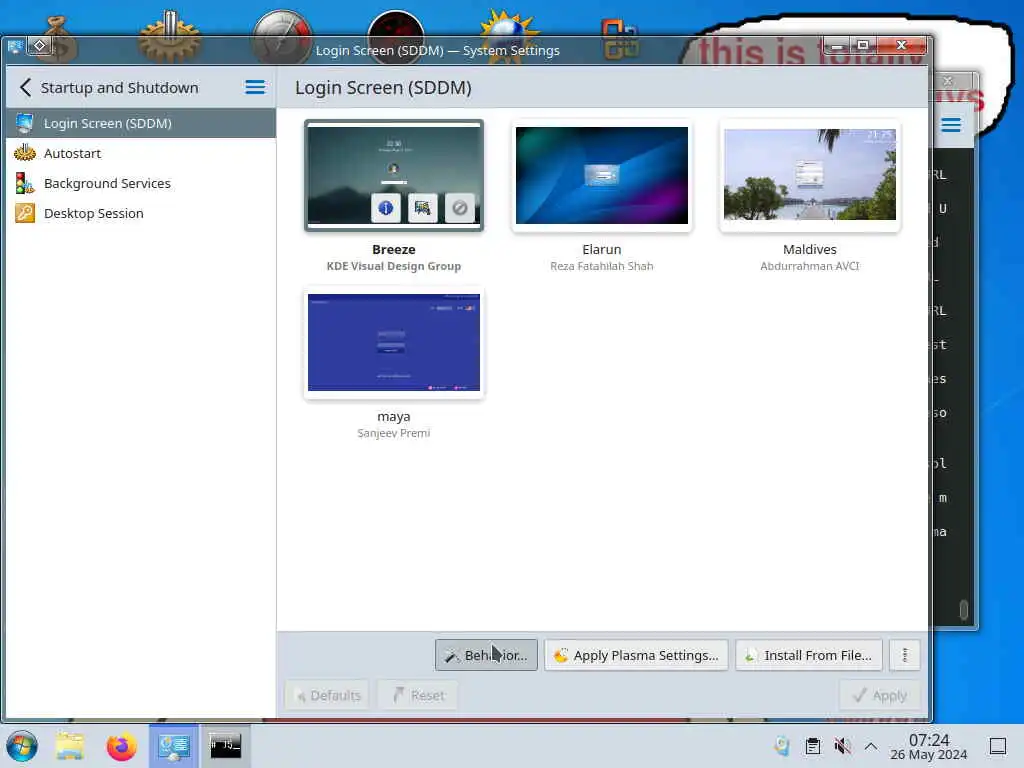Click the KDE Visual Design Group author text
This screenshot has width=1024, height=768.
click(394, 266)
